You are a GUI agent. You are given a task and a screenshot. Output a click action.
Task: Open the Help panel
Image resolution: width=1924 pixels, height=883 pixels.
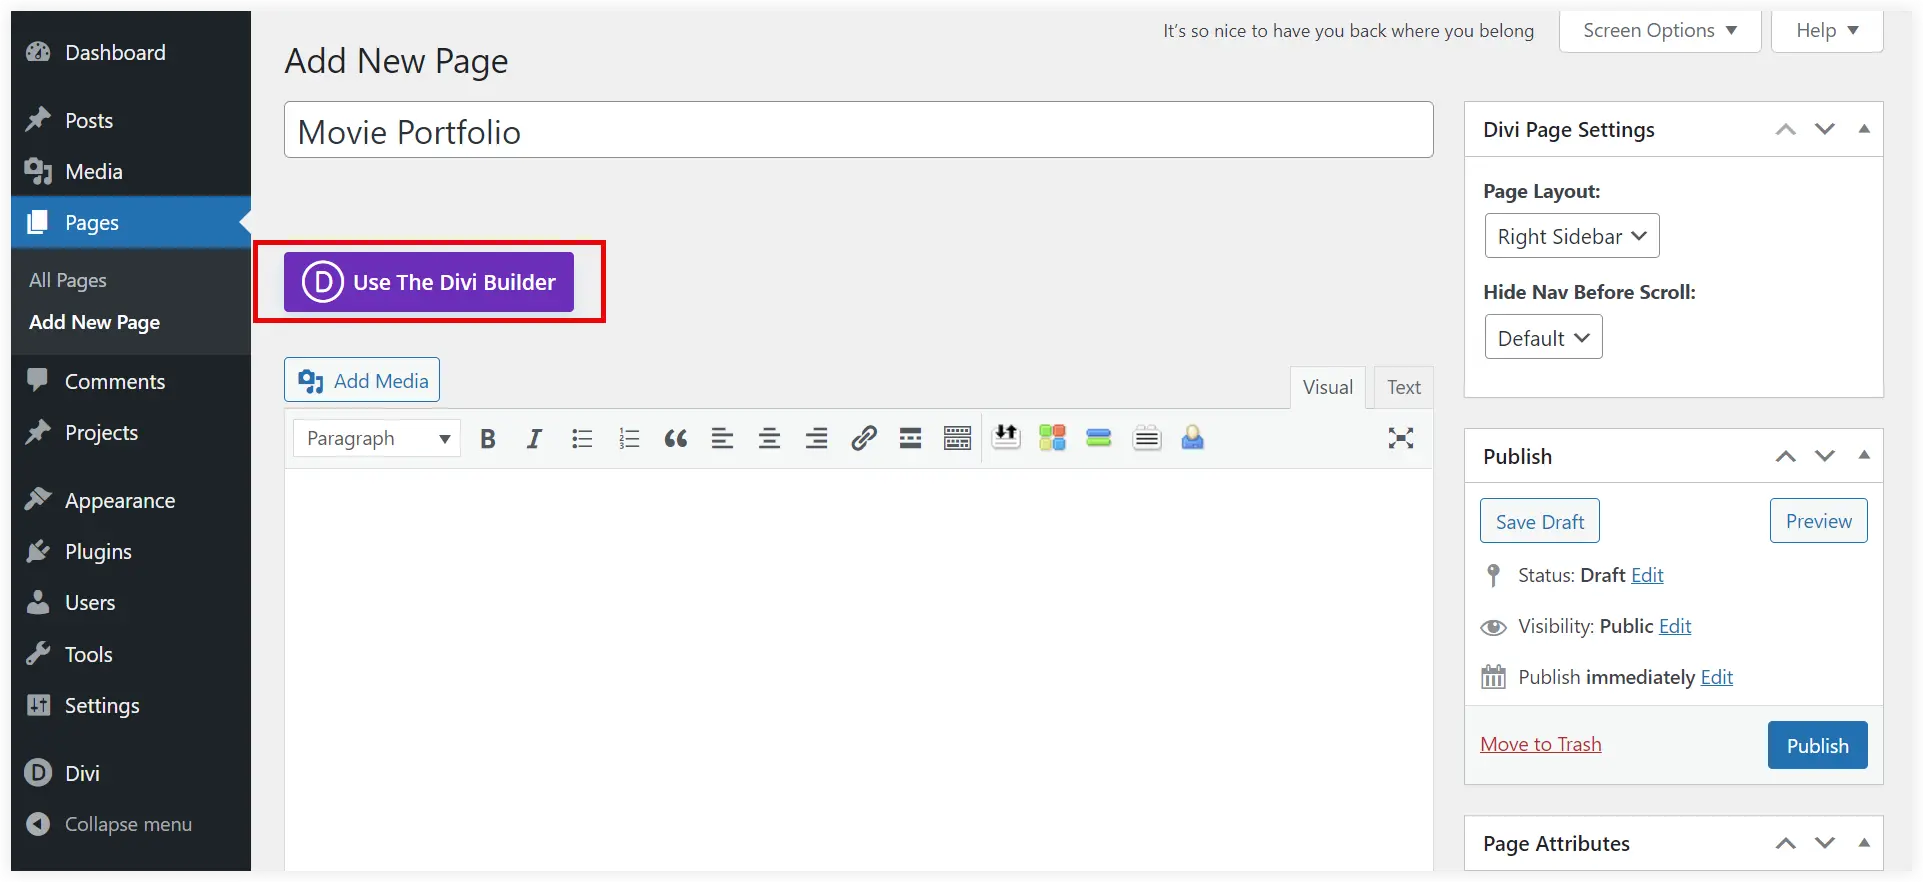click(x=1827, y=31)
